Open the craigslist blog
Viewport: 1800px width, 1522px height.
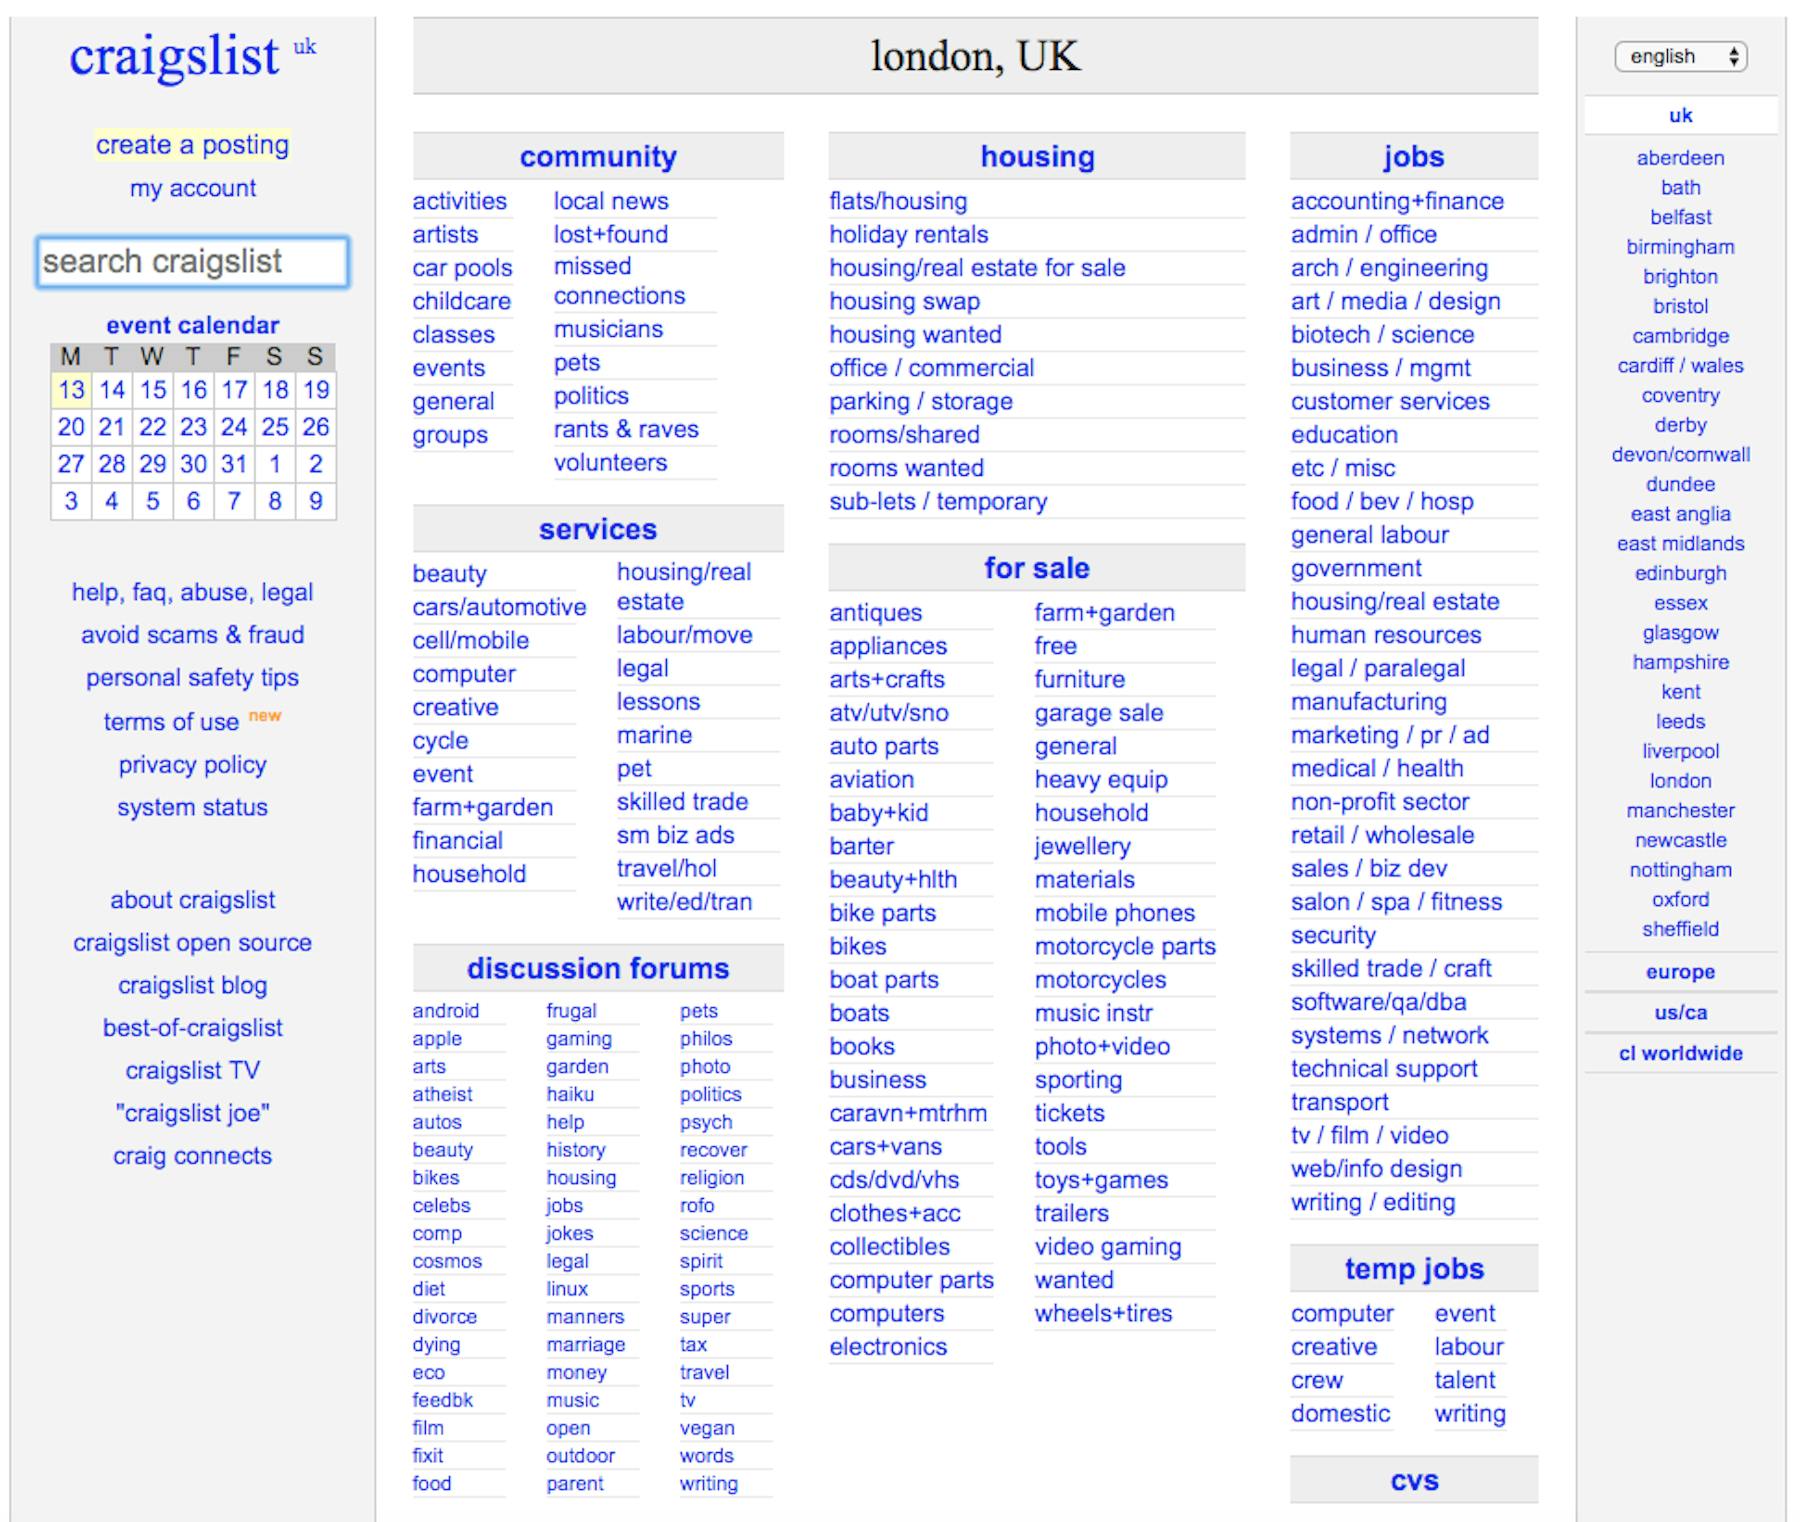[x=192, y=986]
